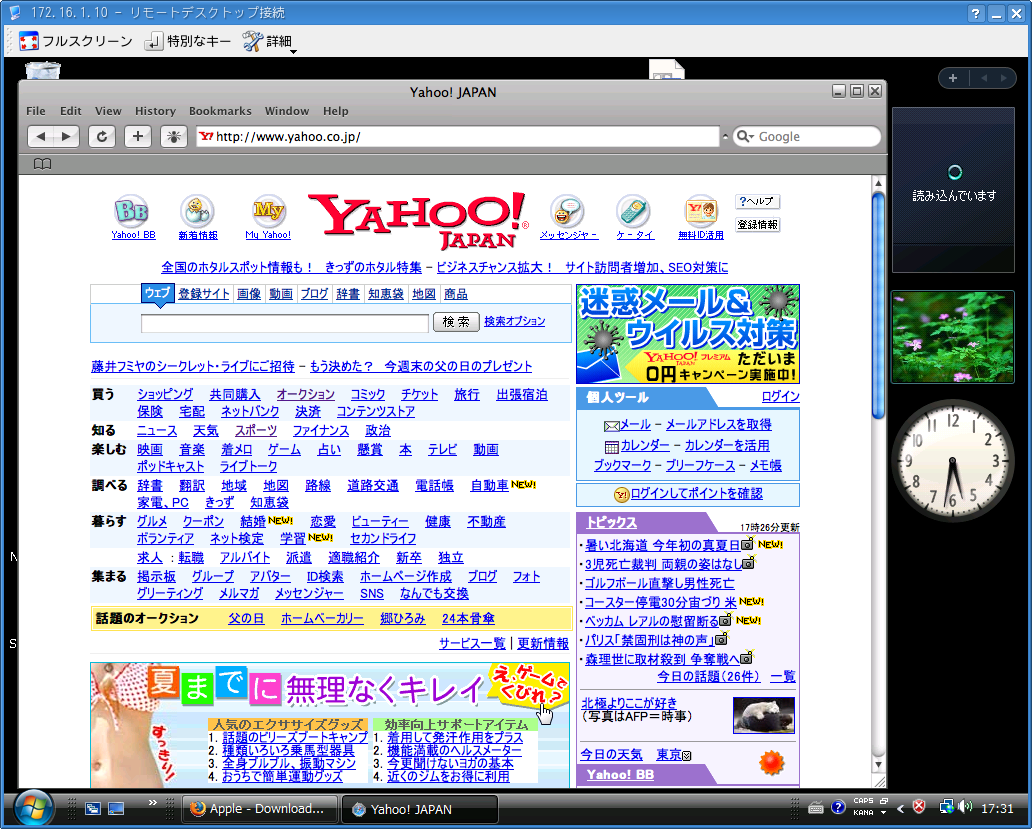Click the address bar URL field

coord(458,136)
